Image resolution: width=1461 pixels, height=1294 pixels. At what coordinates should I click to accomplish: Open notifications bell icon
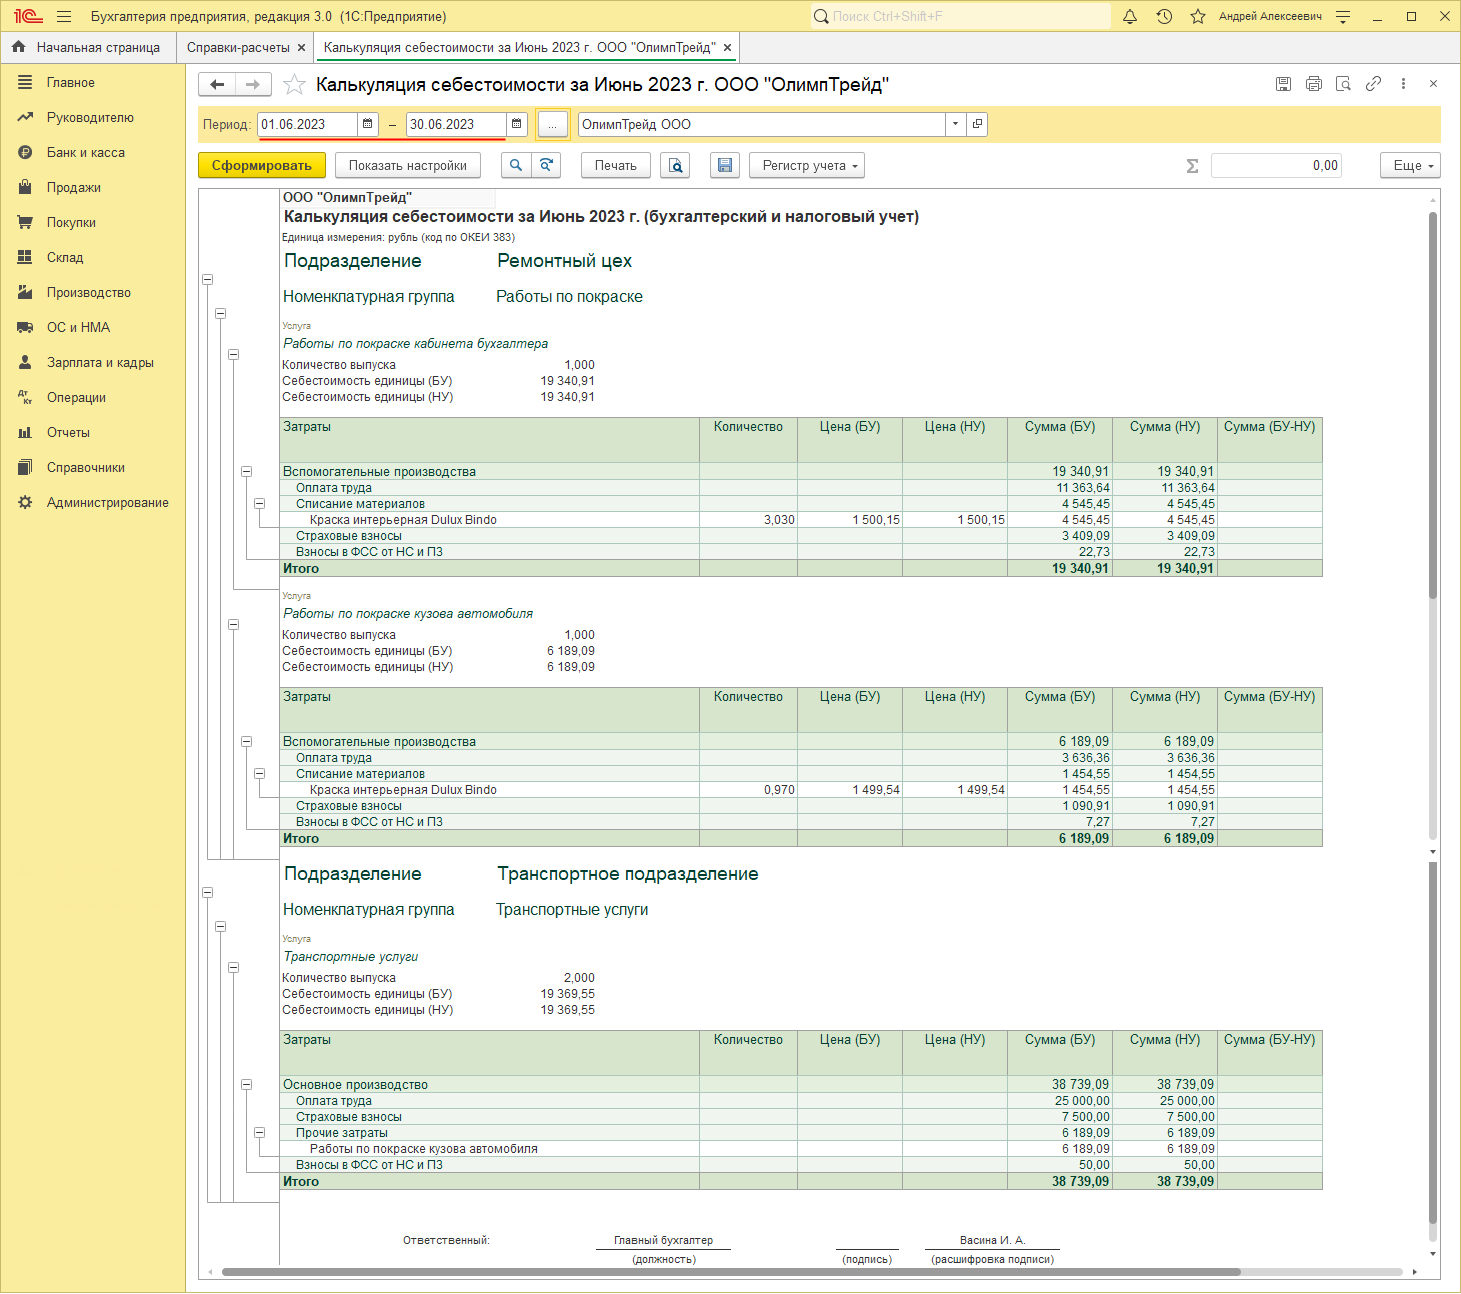coord(1130,16)
